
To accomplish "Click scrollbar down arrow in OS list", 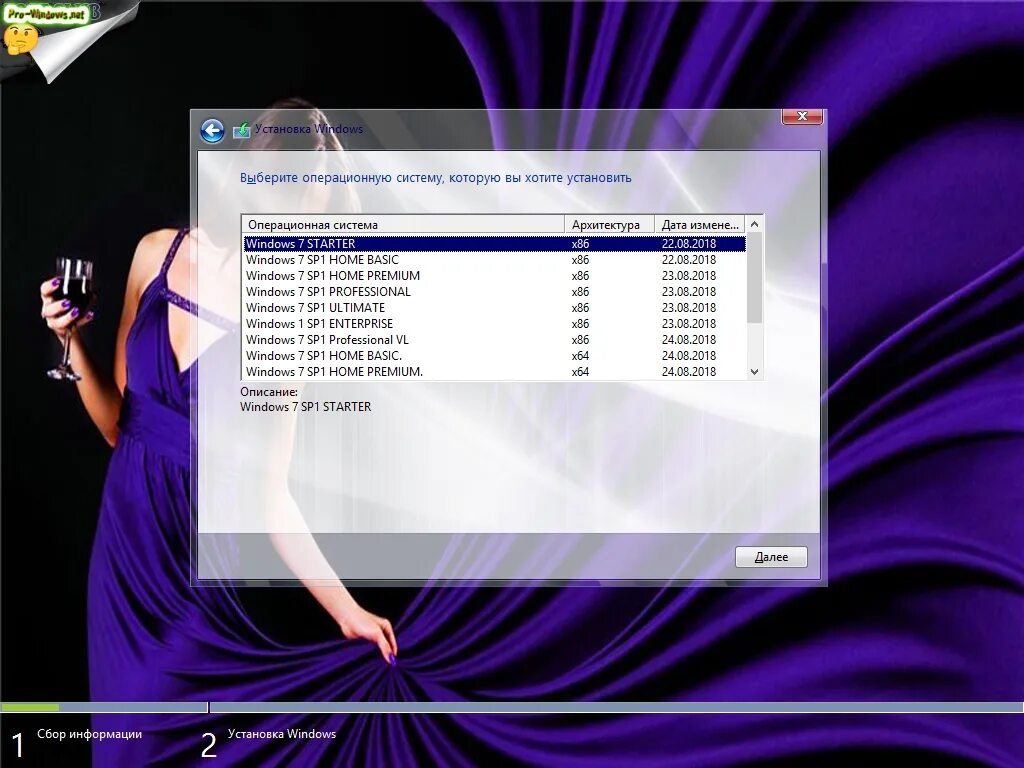I will [x=754, y=372].
